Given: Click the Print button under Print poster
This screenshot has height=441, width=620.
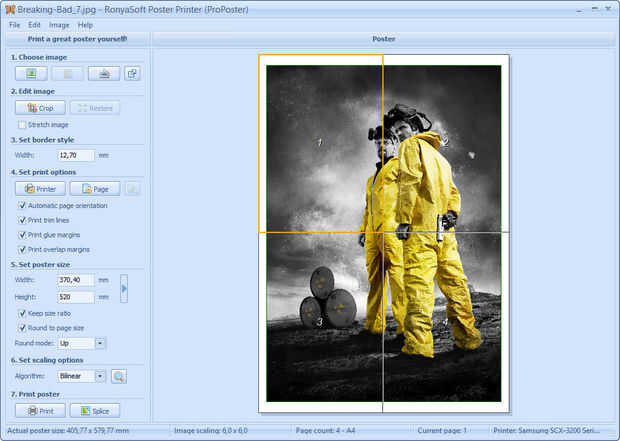Looking at the screenshot, I should [x=40, y=411].
